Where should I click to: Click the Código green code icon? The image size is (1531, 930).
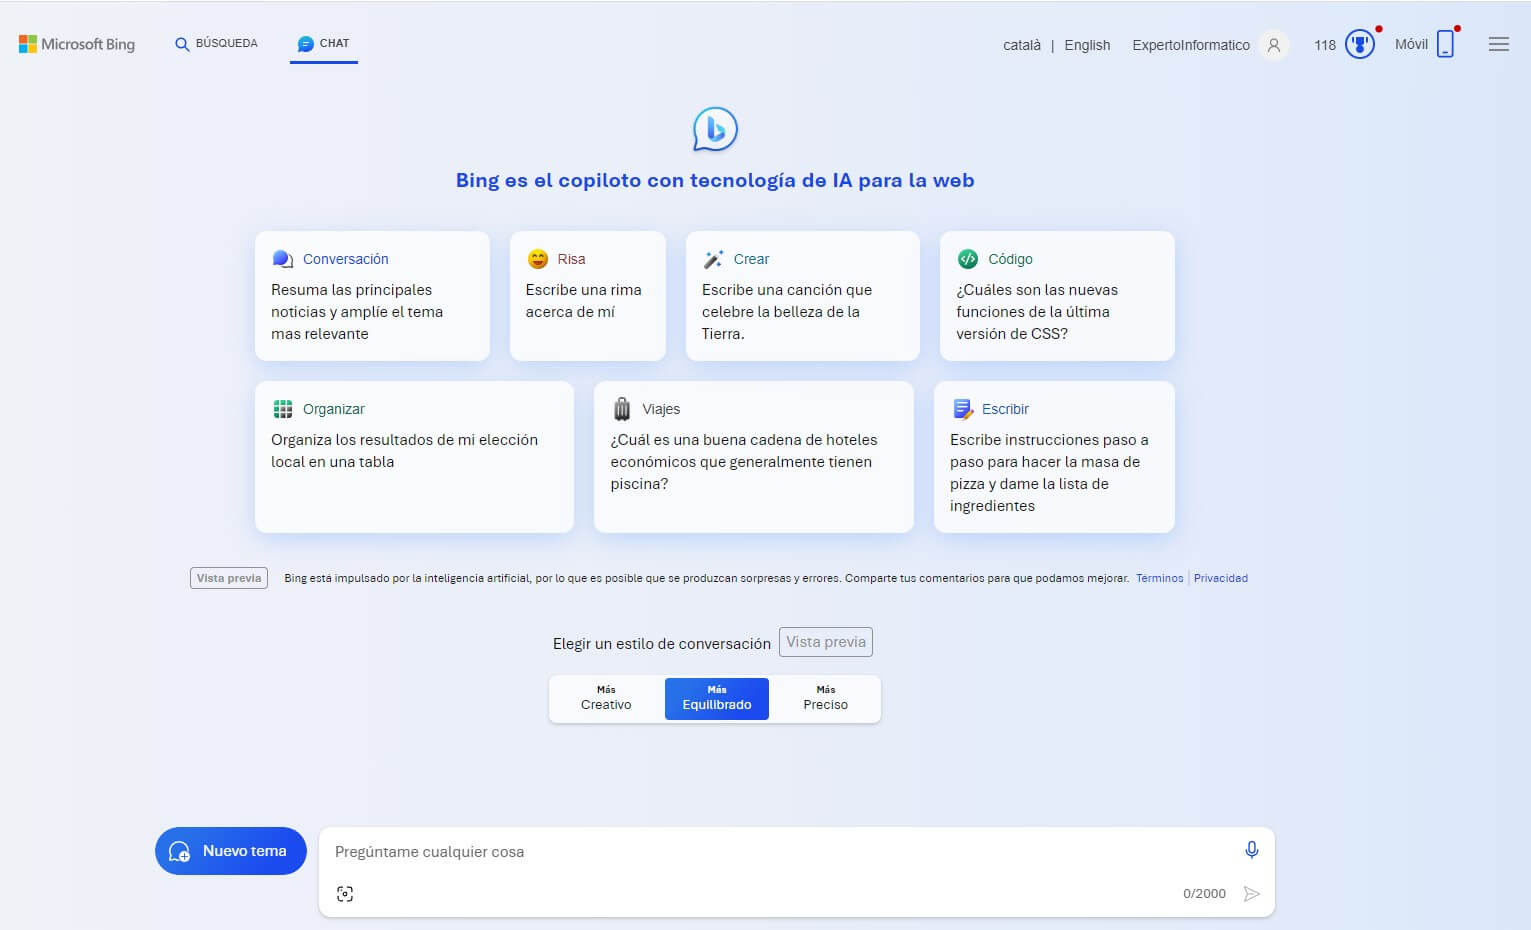coord(968,259)
